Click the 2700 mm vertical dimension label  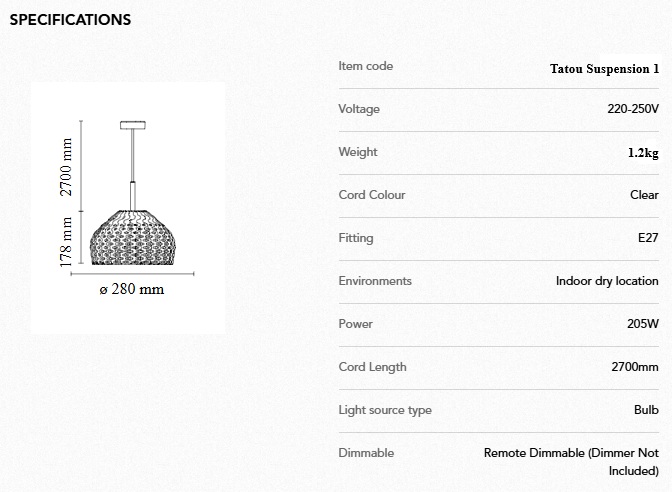pos(67,166)
